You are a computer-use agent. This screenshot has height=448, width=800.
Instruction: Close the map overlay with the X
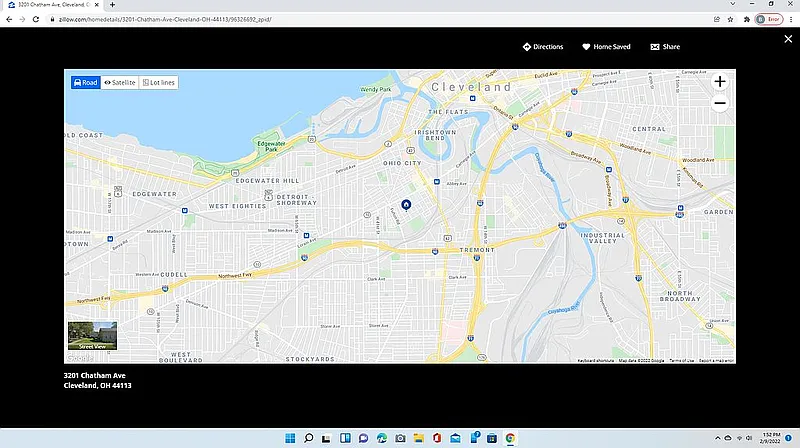pyautogui.click(x=788, y=39)
